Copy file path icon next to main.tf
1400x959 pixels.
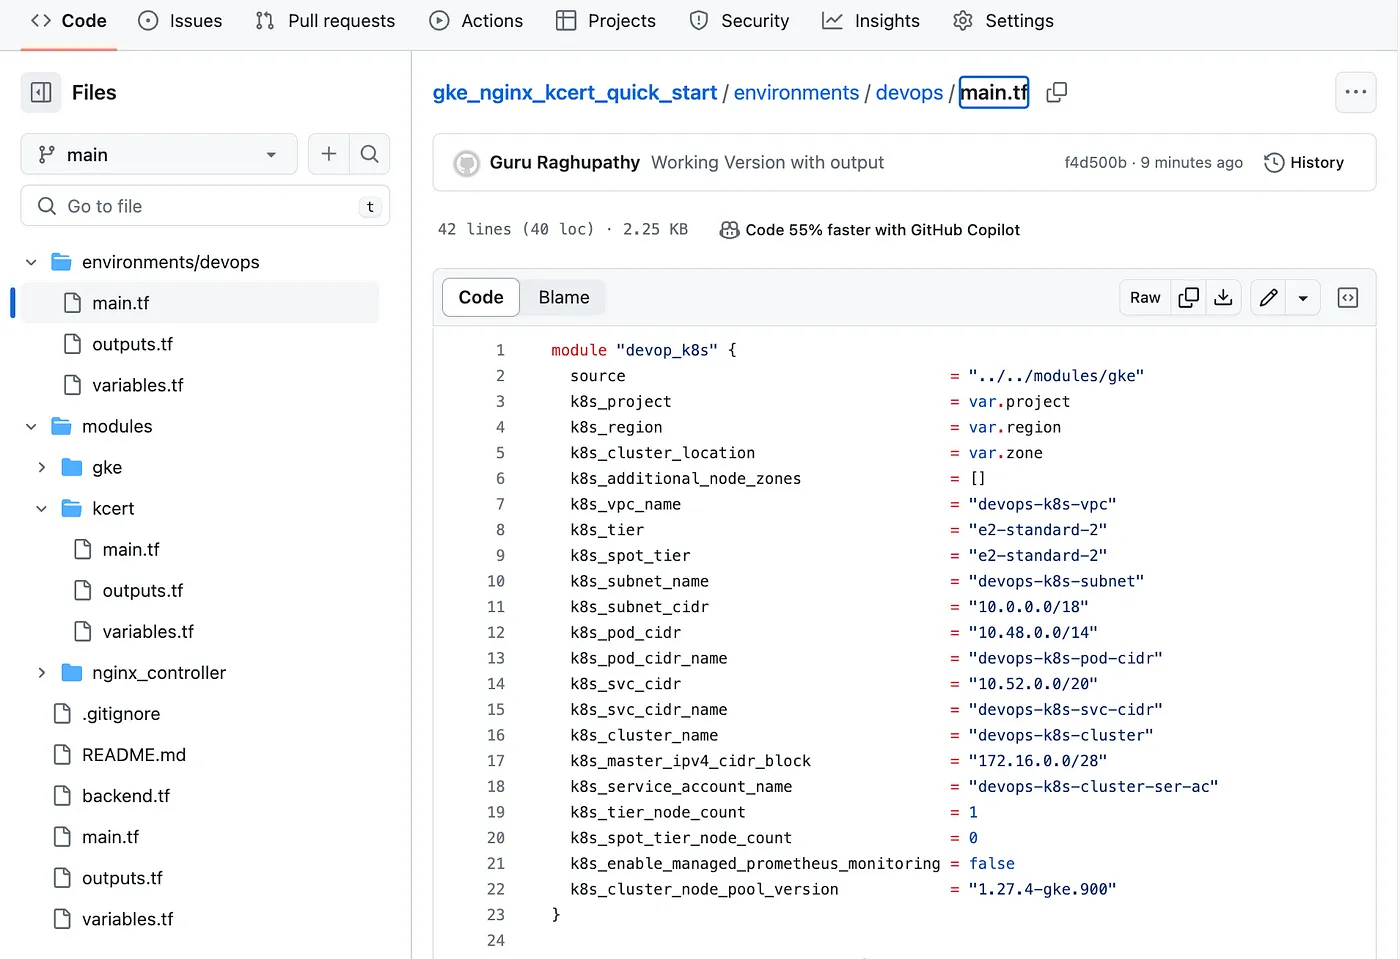(x=1056, y=92)
